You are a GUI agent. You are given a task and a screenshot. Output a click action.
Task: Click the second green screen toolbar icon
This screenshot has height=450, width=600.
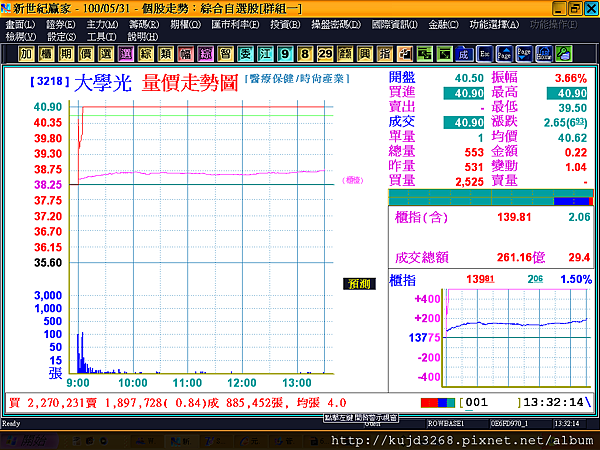point(444,54)
